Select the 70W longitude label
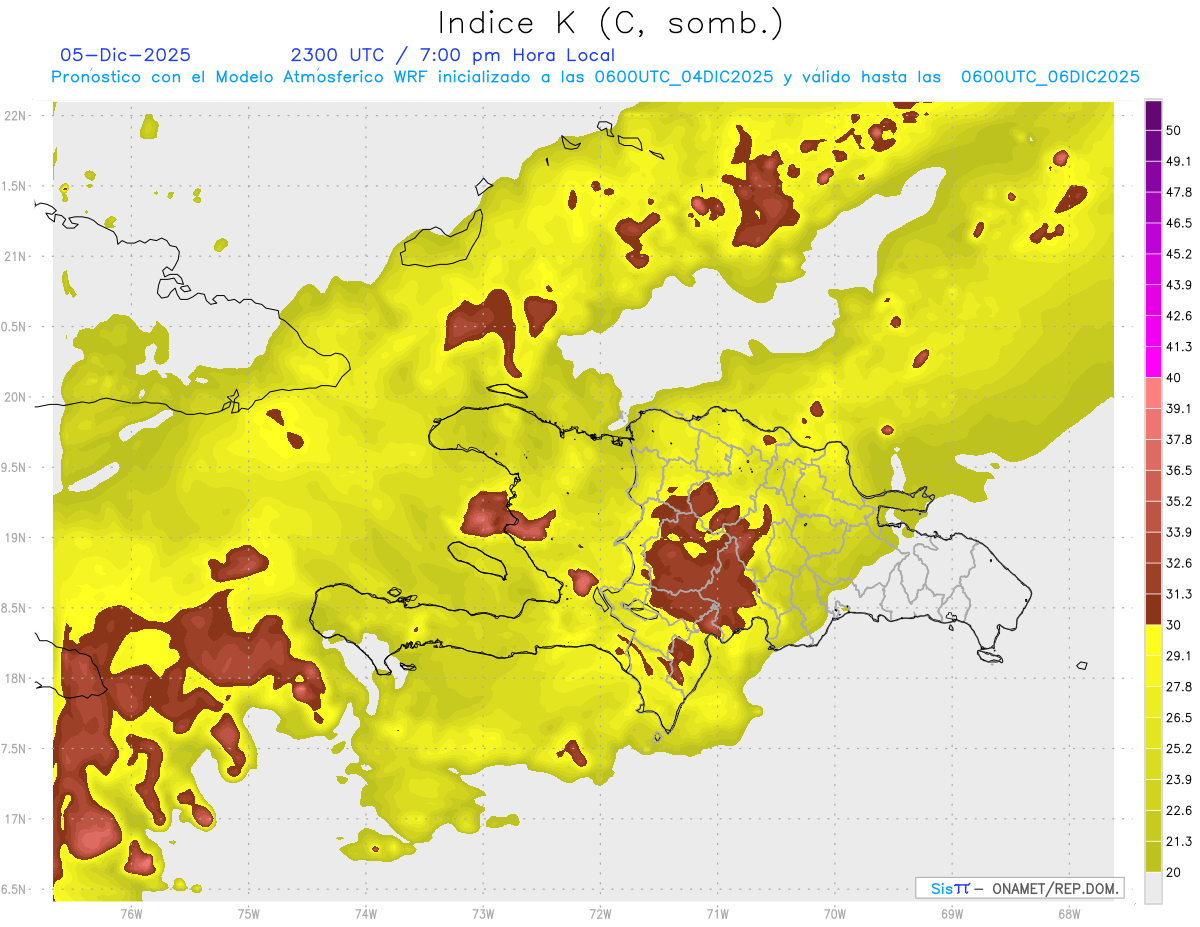 pyautogui.click(x=835, y=913)
